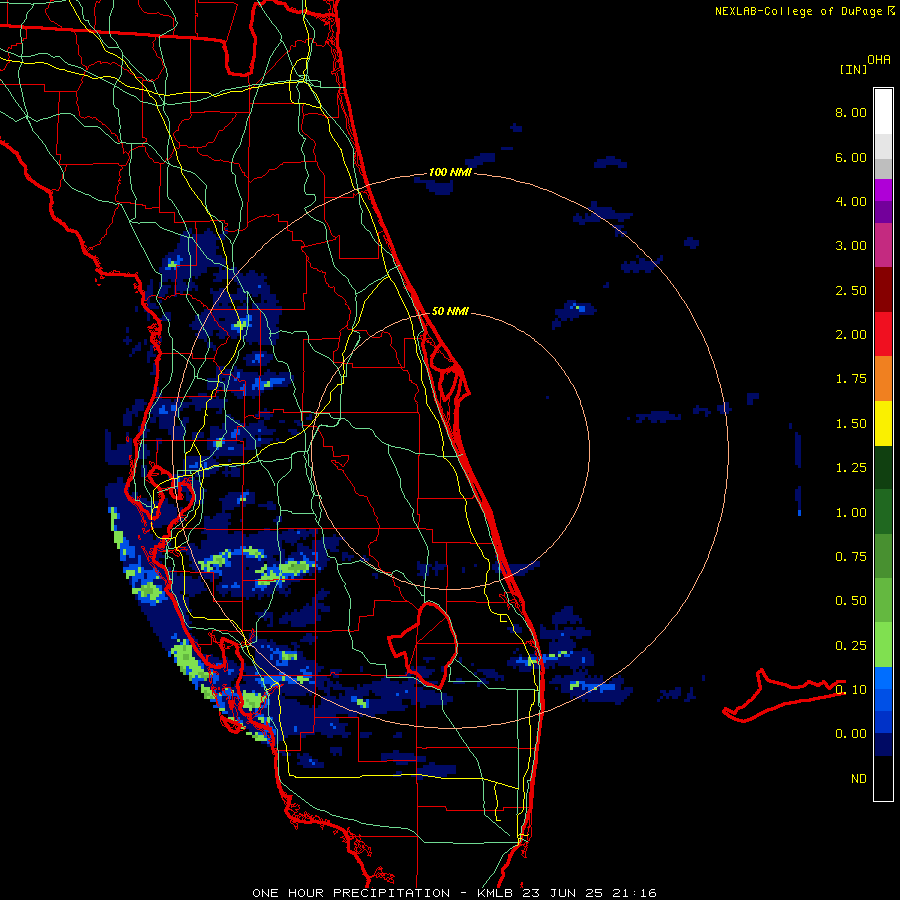
Task: Click the Lake Okeechobee red outline
Action: (425, 644)
